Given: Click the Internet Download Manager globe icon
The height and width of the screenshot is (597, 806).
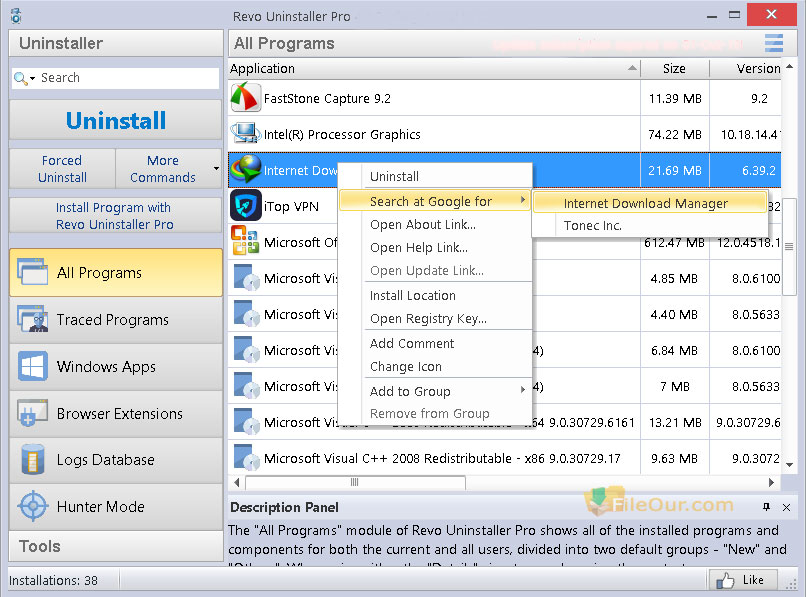Looking at the screenshot, I should tap(246, 169).
